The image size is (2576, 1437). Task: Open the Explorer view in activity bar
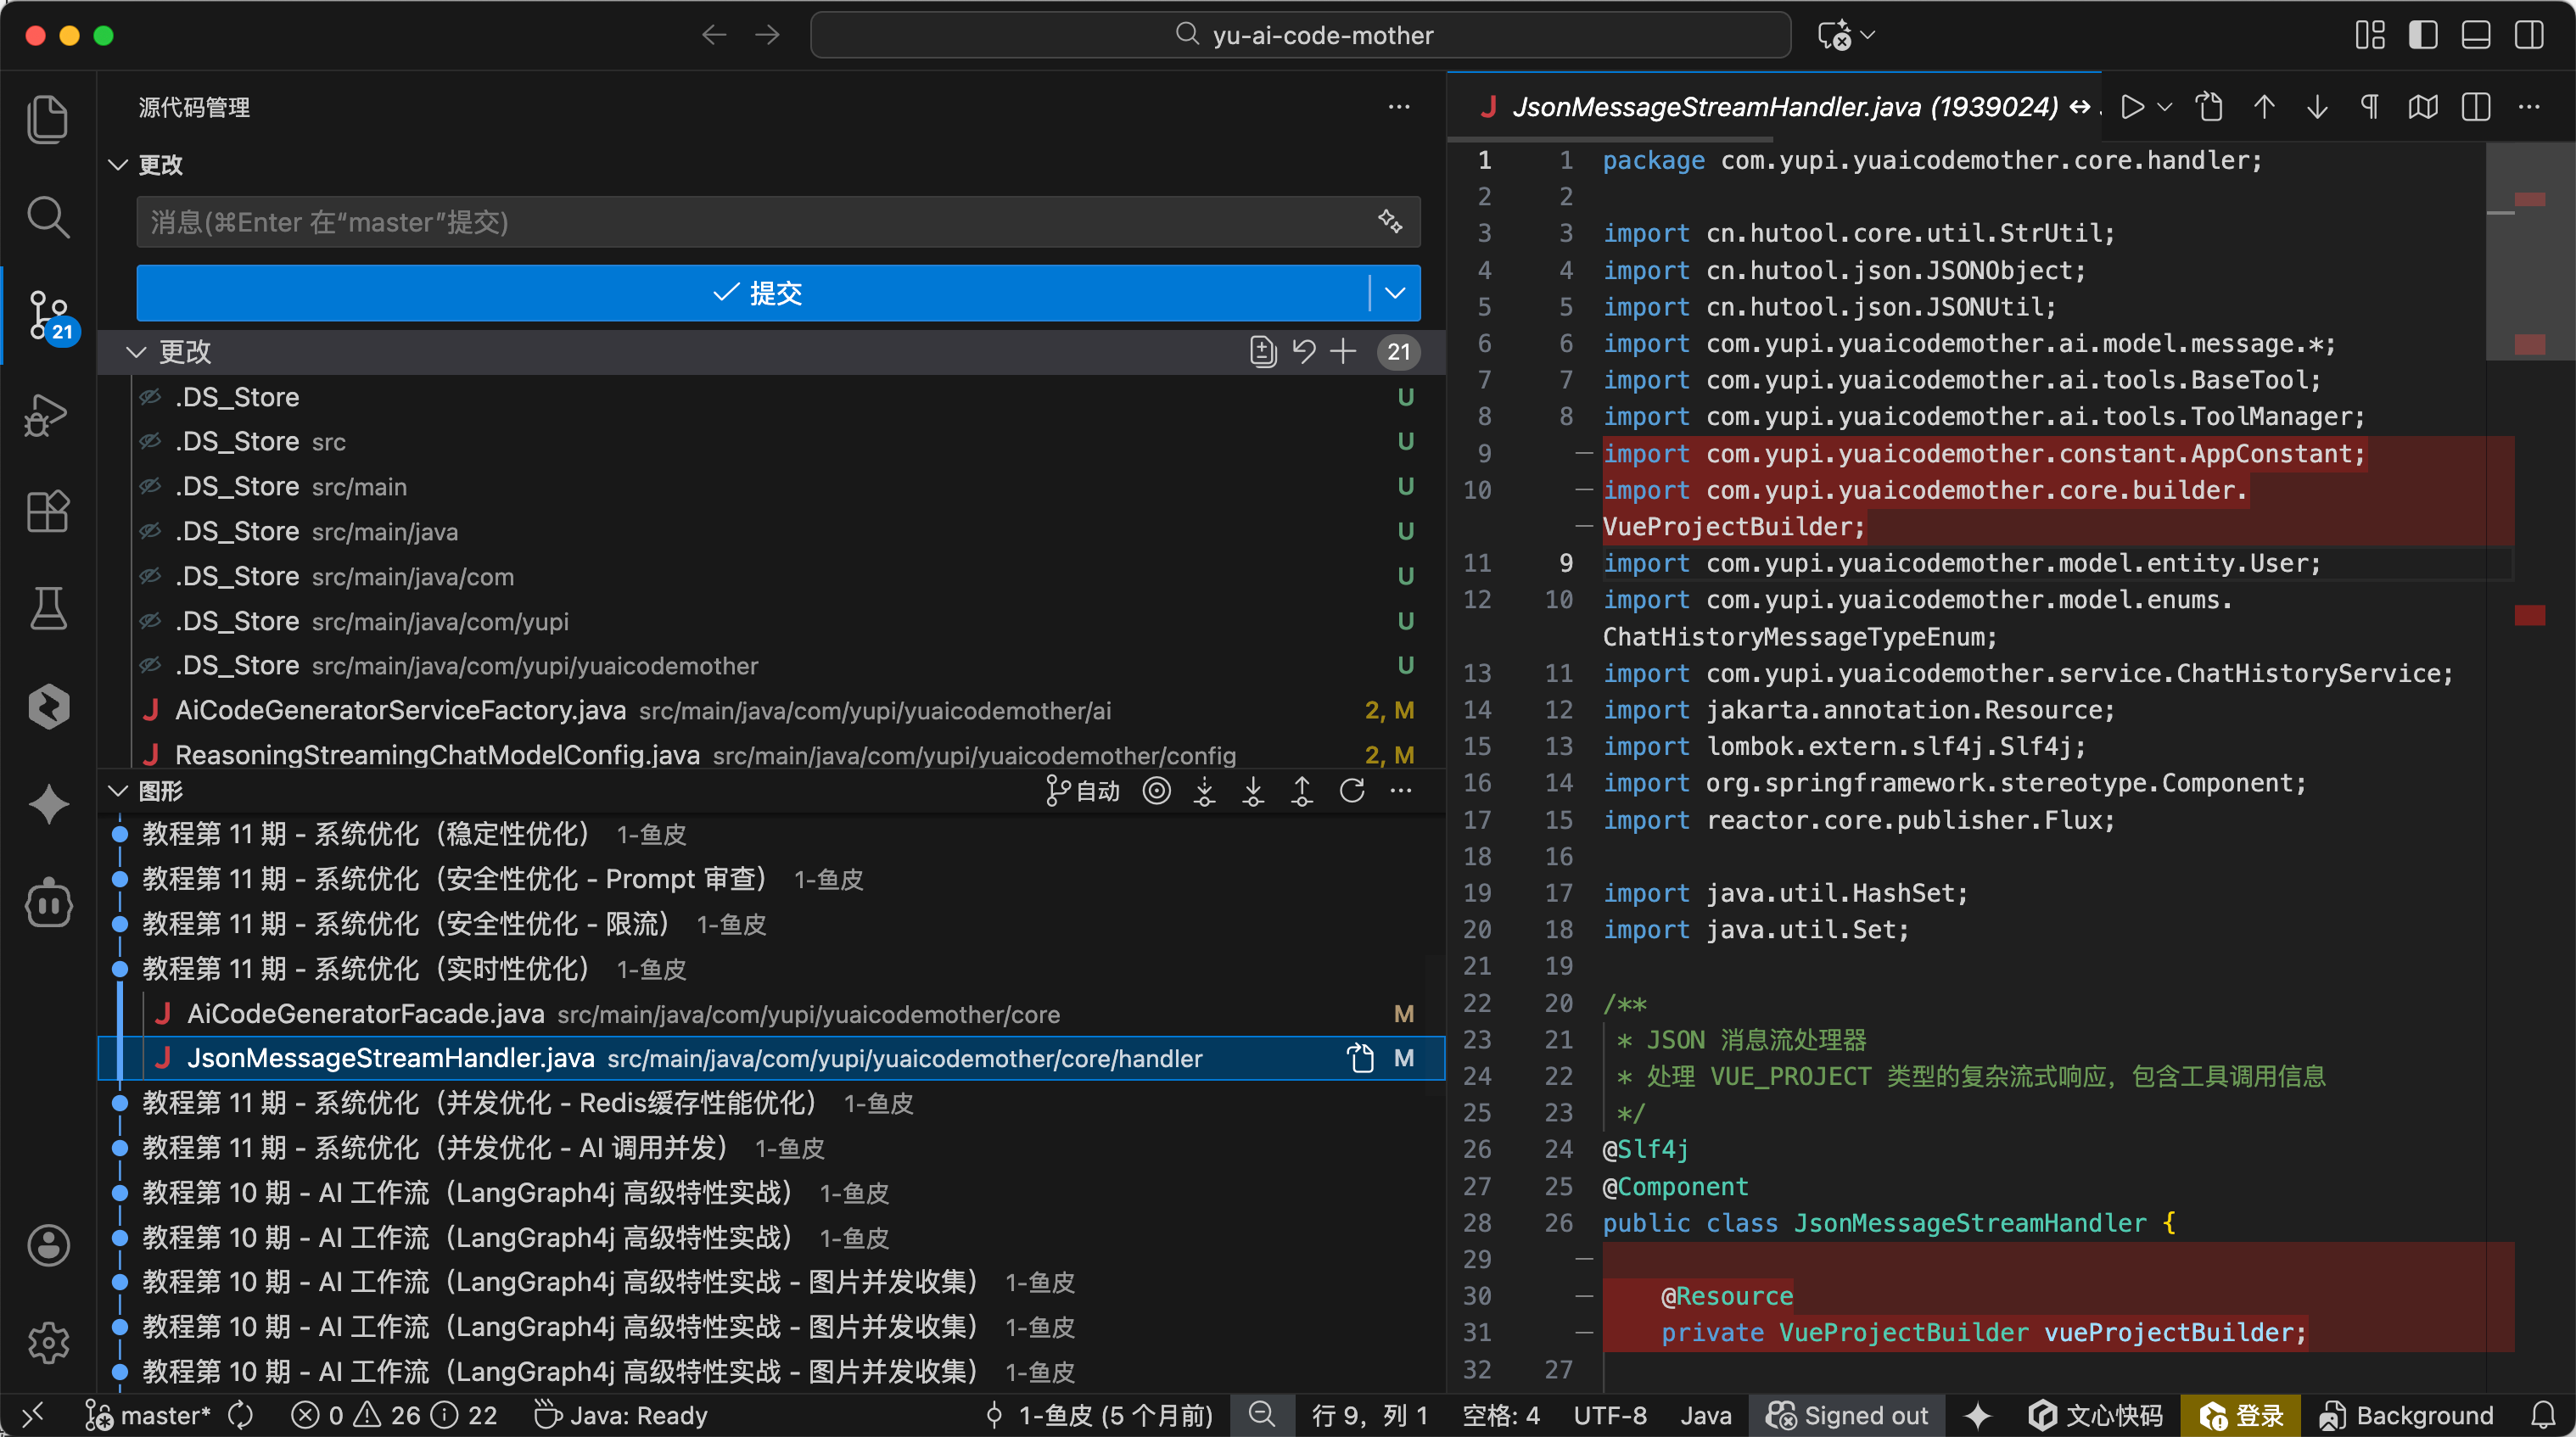[x=47, y=119]
